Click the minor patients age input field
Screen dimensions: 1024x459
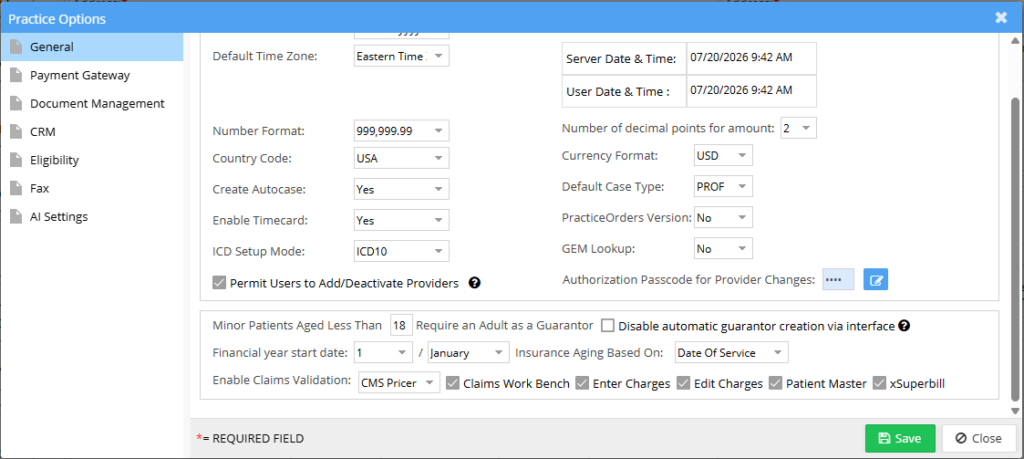[x=401, y=325]
